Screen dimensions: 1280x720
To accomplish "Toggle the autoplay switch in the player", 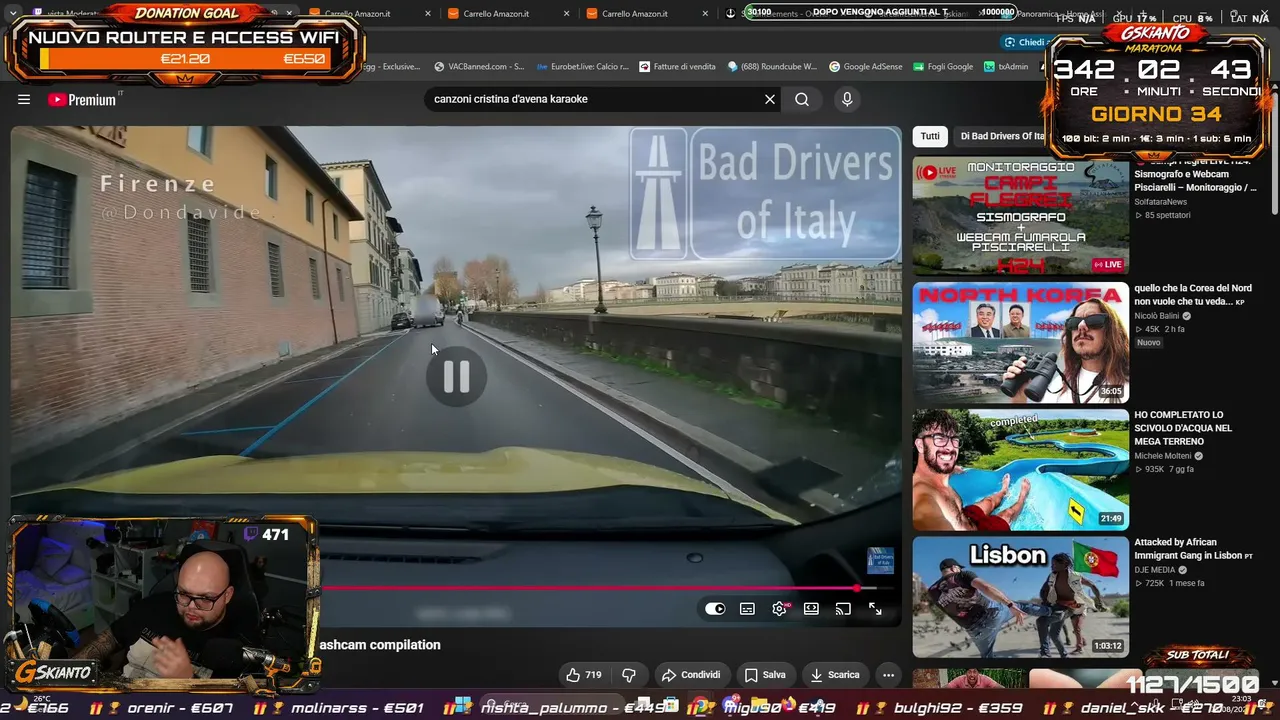I will click(x=715, y=609).
